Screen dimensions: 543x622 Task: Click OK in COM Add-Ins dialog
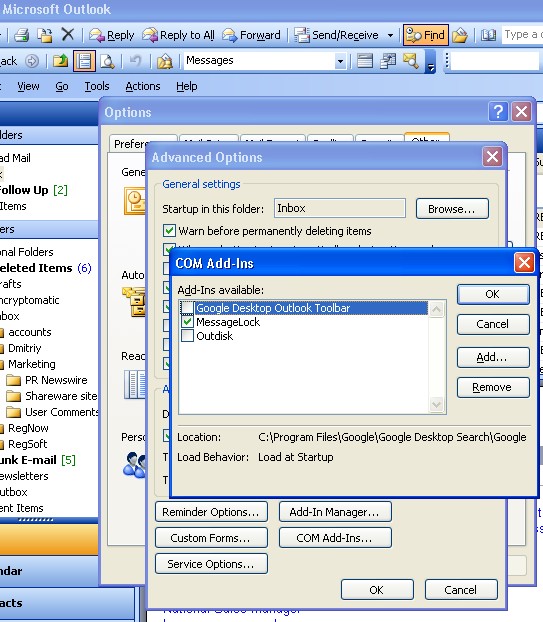(x=493, y=294)
